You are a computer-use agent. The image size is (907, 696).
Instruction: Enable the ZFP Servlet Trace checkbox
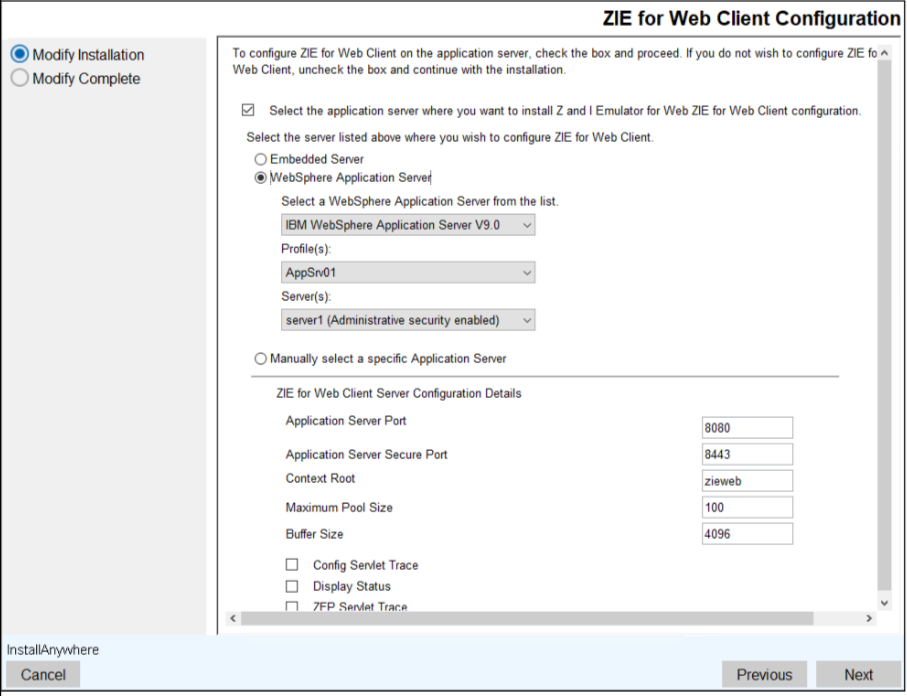(292, 606)
